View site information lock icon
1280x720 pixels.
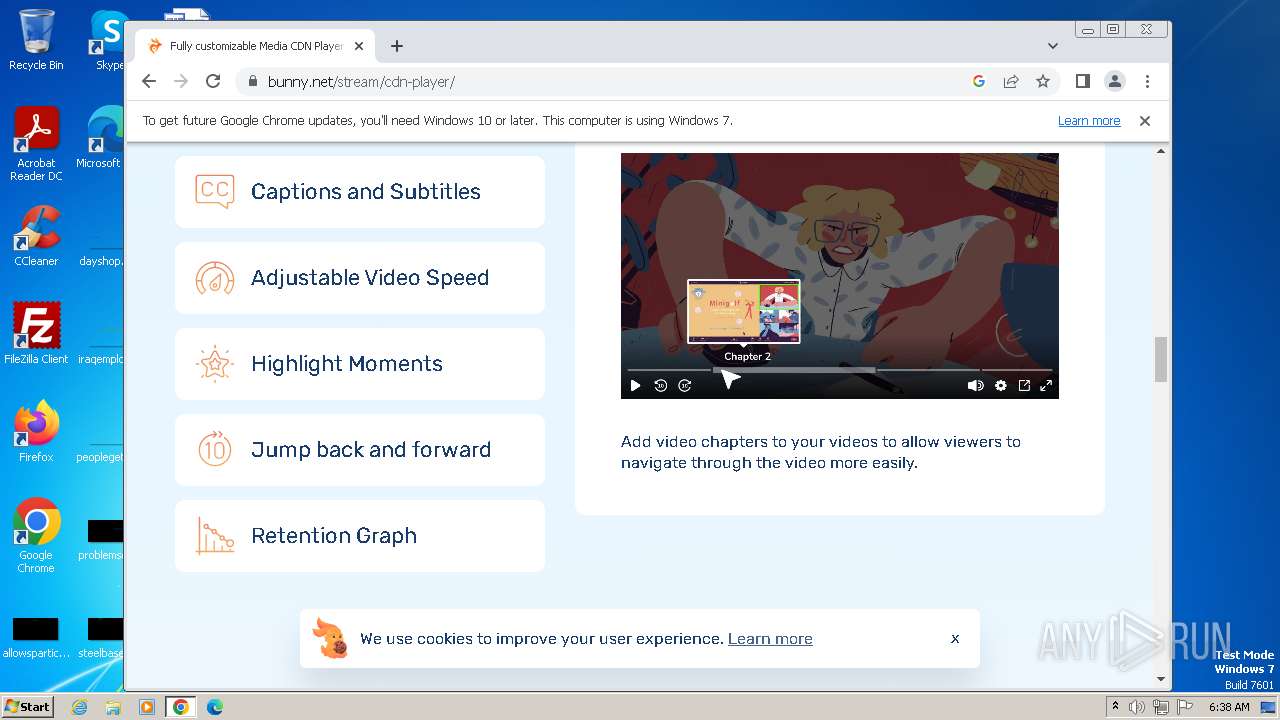point(251,82)
